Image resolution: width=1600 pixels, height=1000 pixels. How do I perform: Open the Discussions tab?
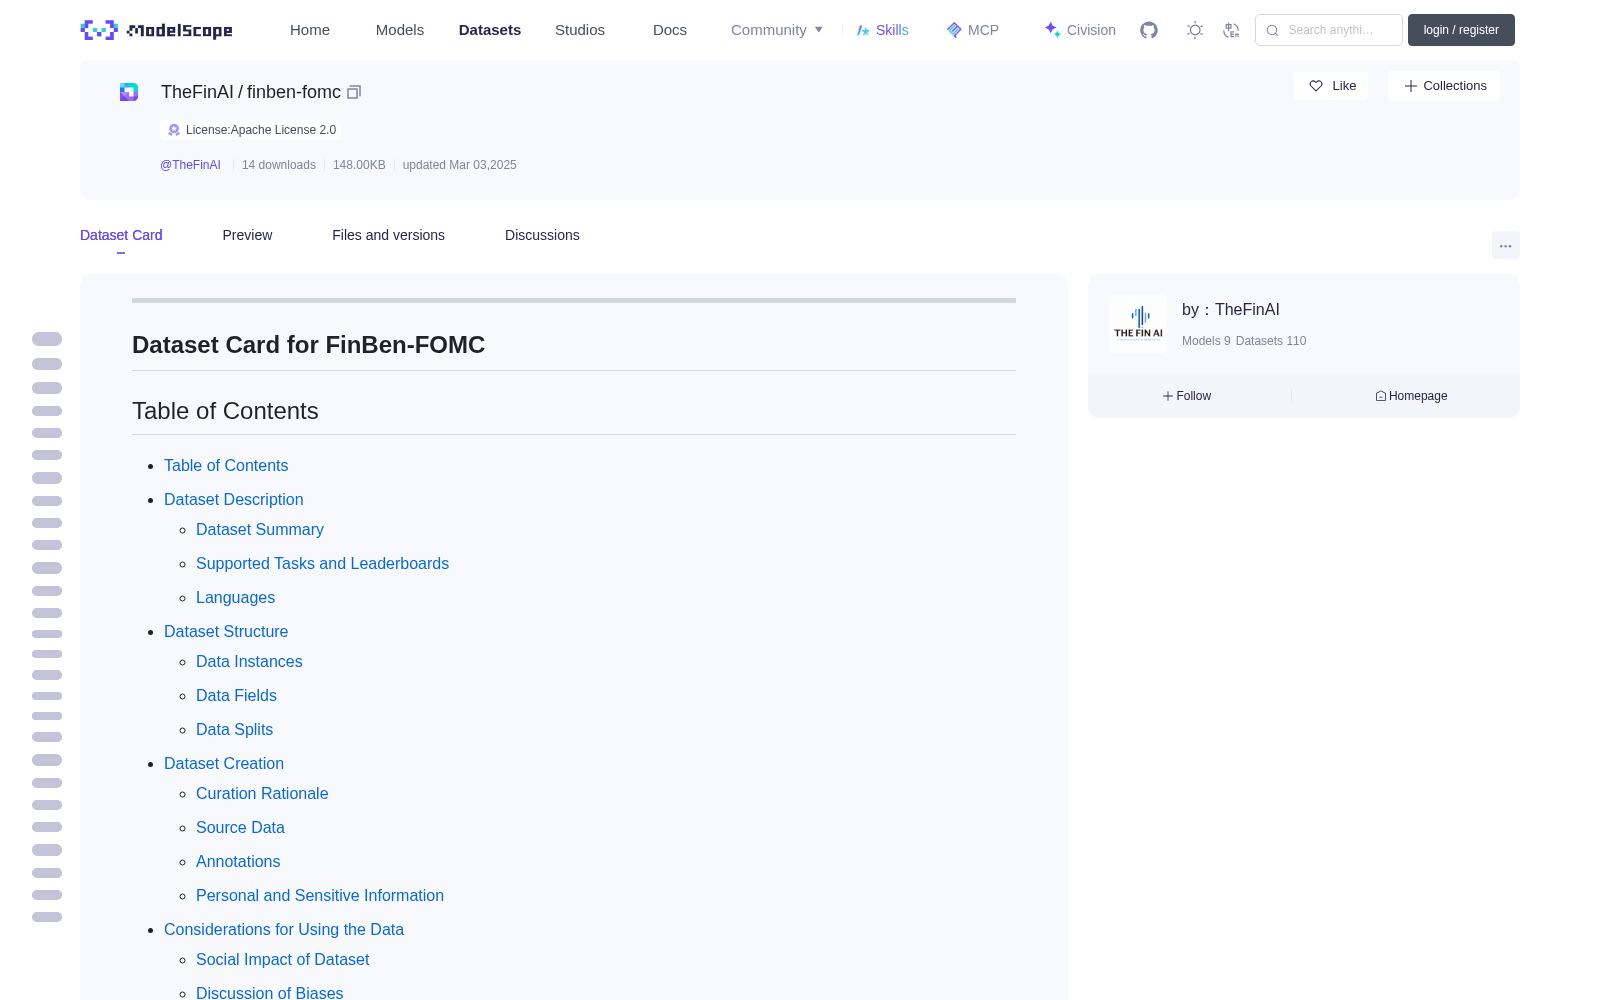[x=542, y=235]
